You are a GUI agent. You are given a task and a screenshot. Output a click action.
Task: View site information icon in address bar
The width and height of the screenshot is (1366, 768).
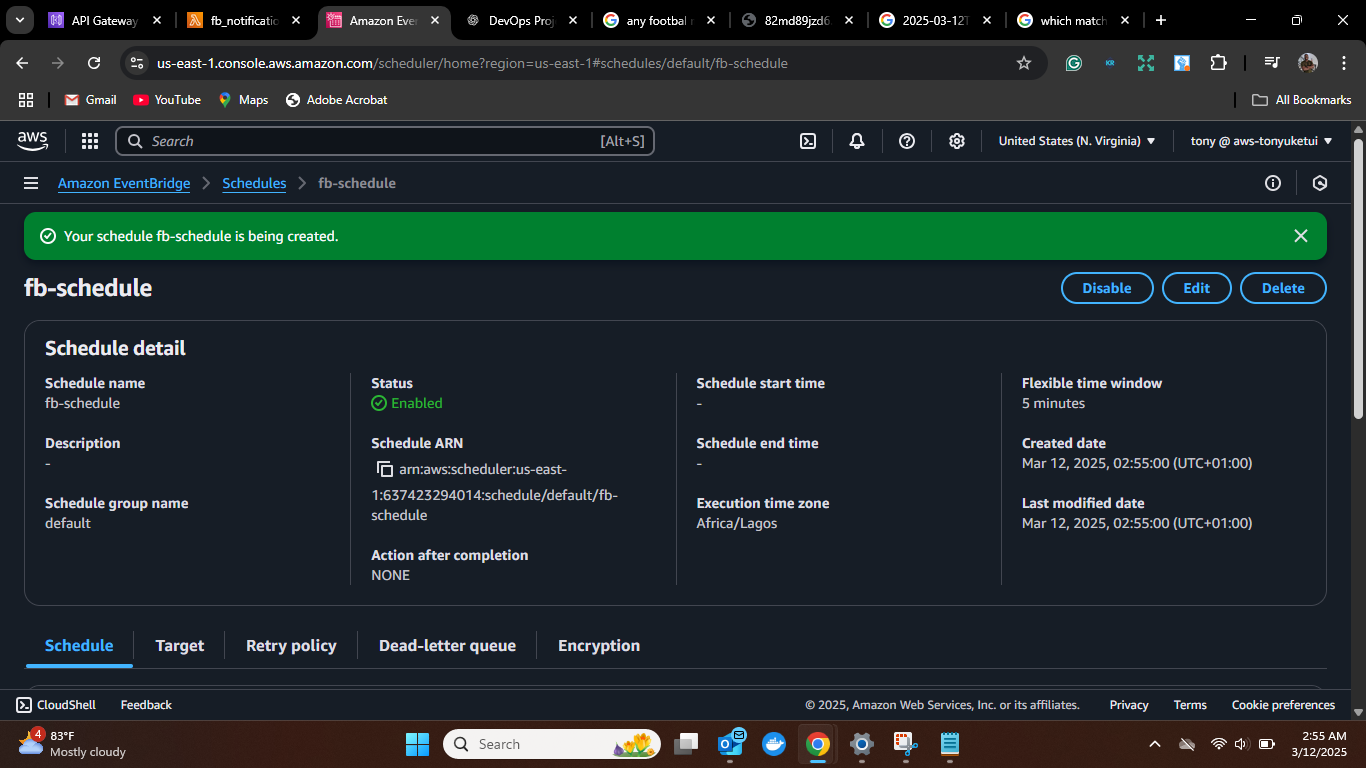138,63
